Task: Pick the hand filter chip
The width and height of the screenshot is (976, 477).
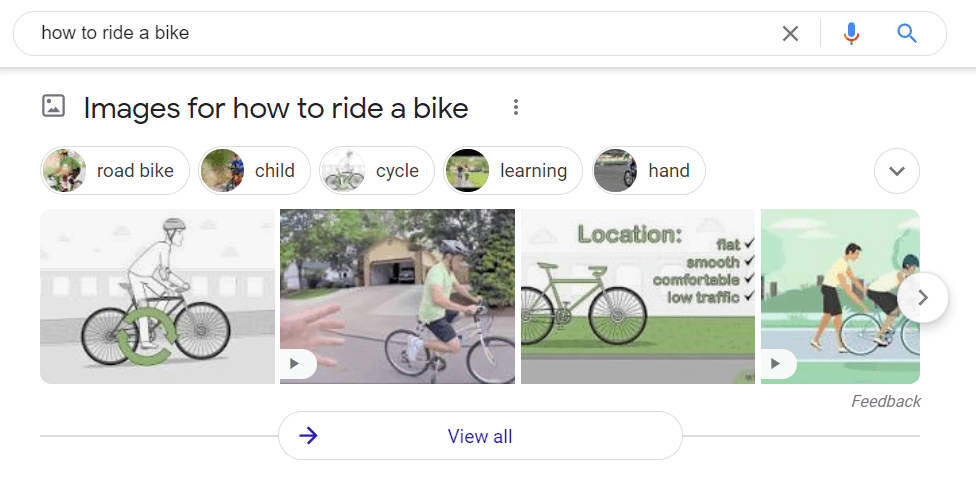Action: click(648, 171)
